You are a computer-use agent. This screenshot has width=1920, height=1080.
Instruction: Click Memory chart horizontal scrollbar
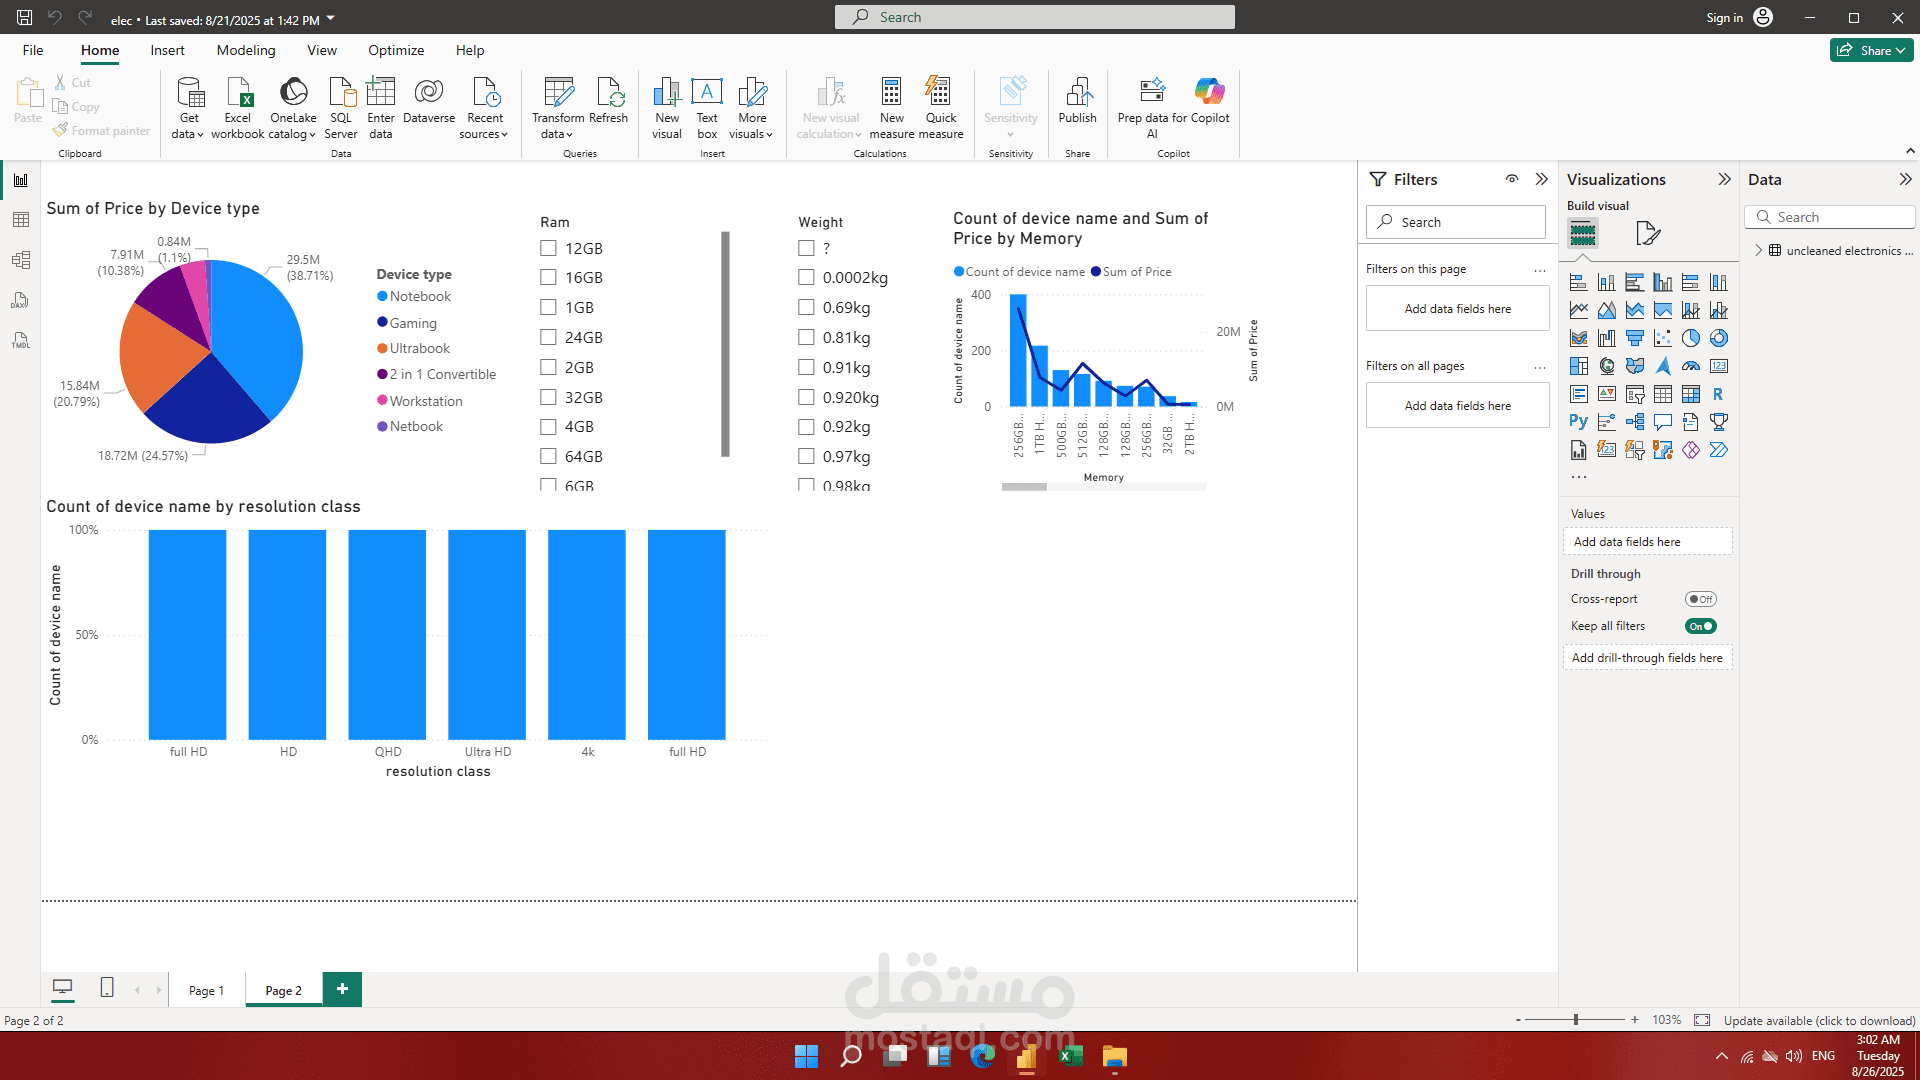(x=1024, y=487)
